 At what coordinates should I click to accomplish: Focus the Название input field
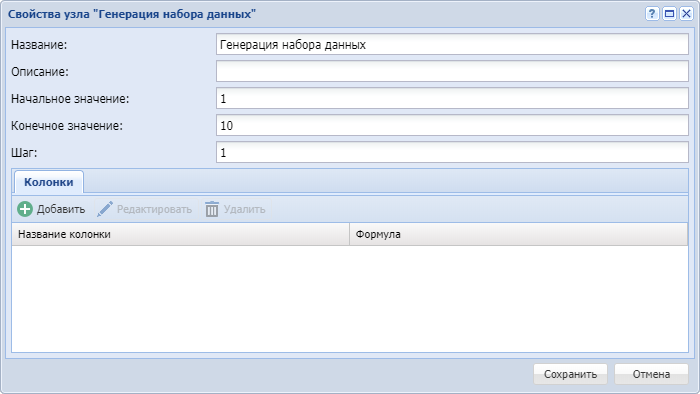click(452, 44)
